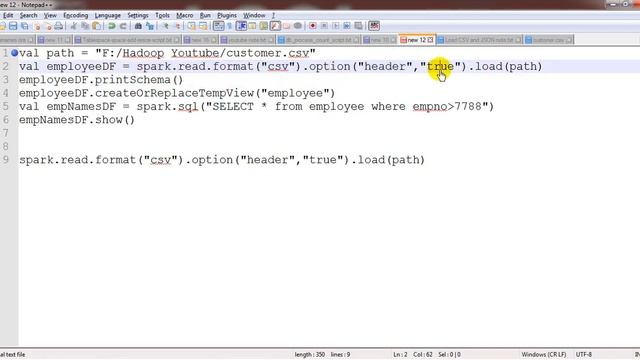
Task: Click the Playback macro toolbar icon
Action: pos(336,26)
